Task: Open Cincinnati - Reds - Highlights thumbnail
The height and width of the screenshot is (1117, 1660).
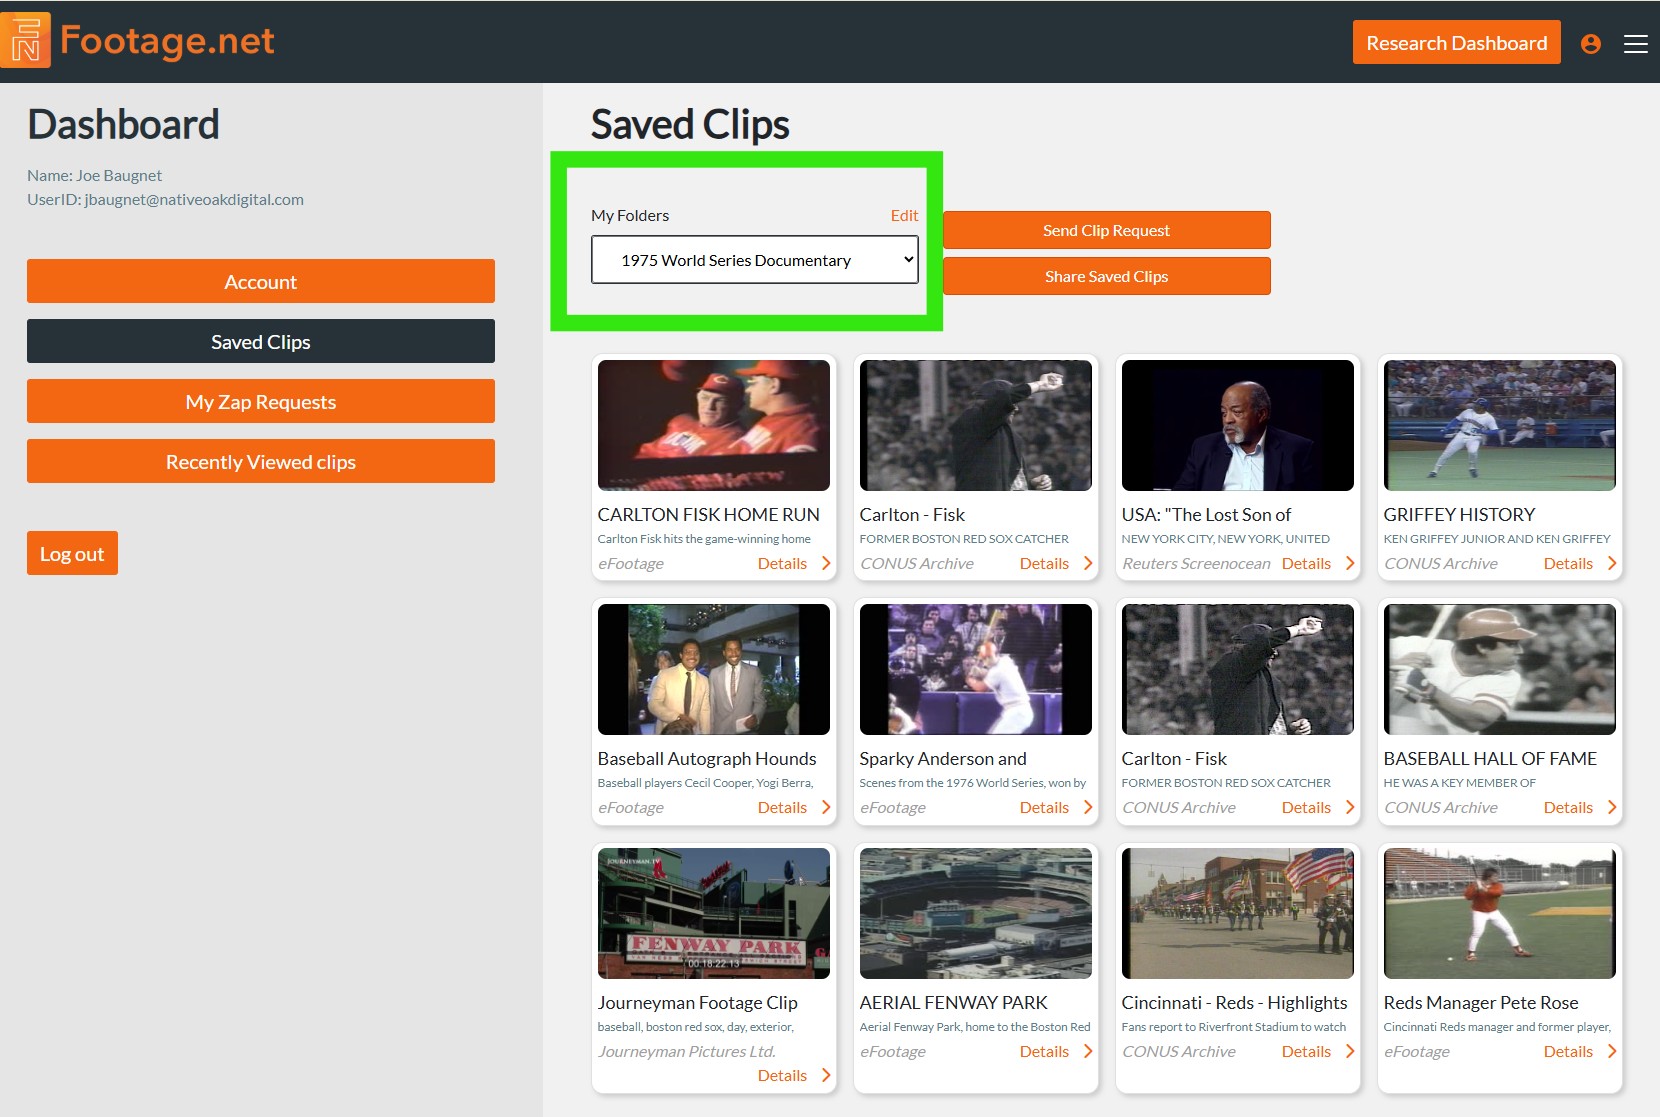Action: pos(1238,914)
